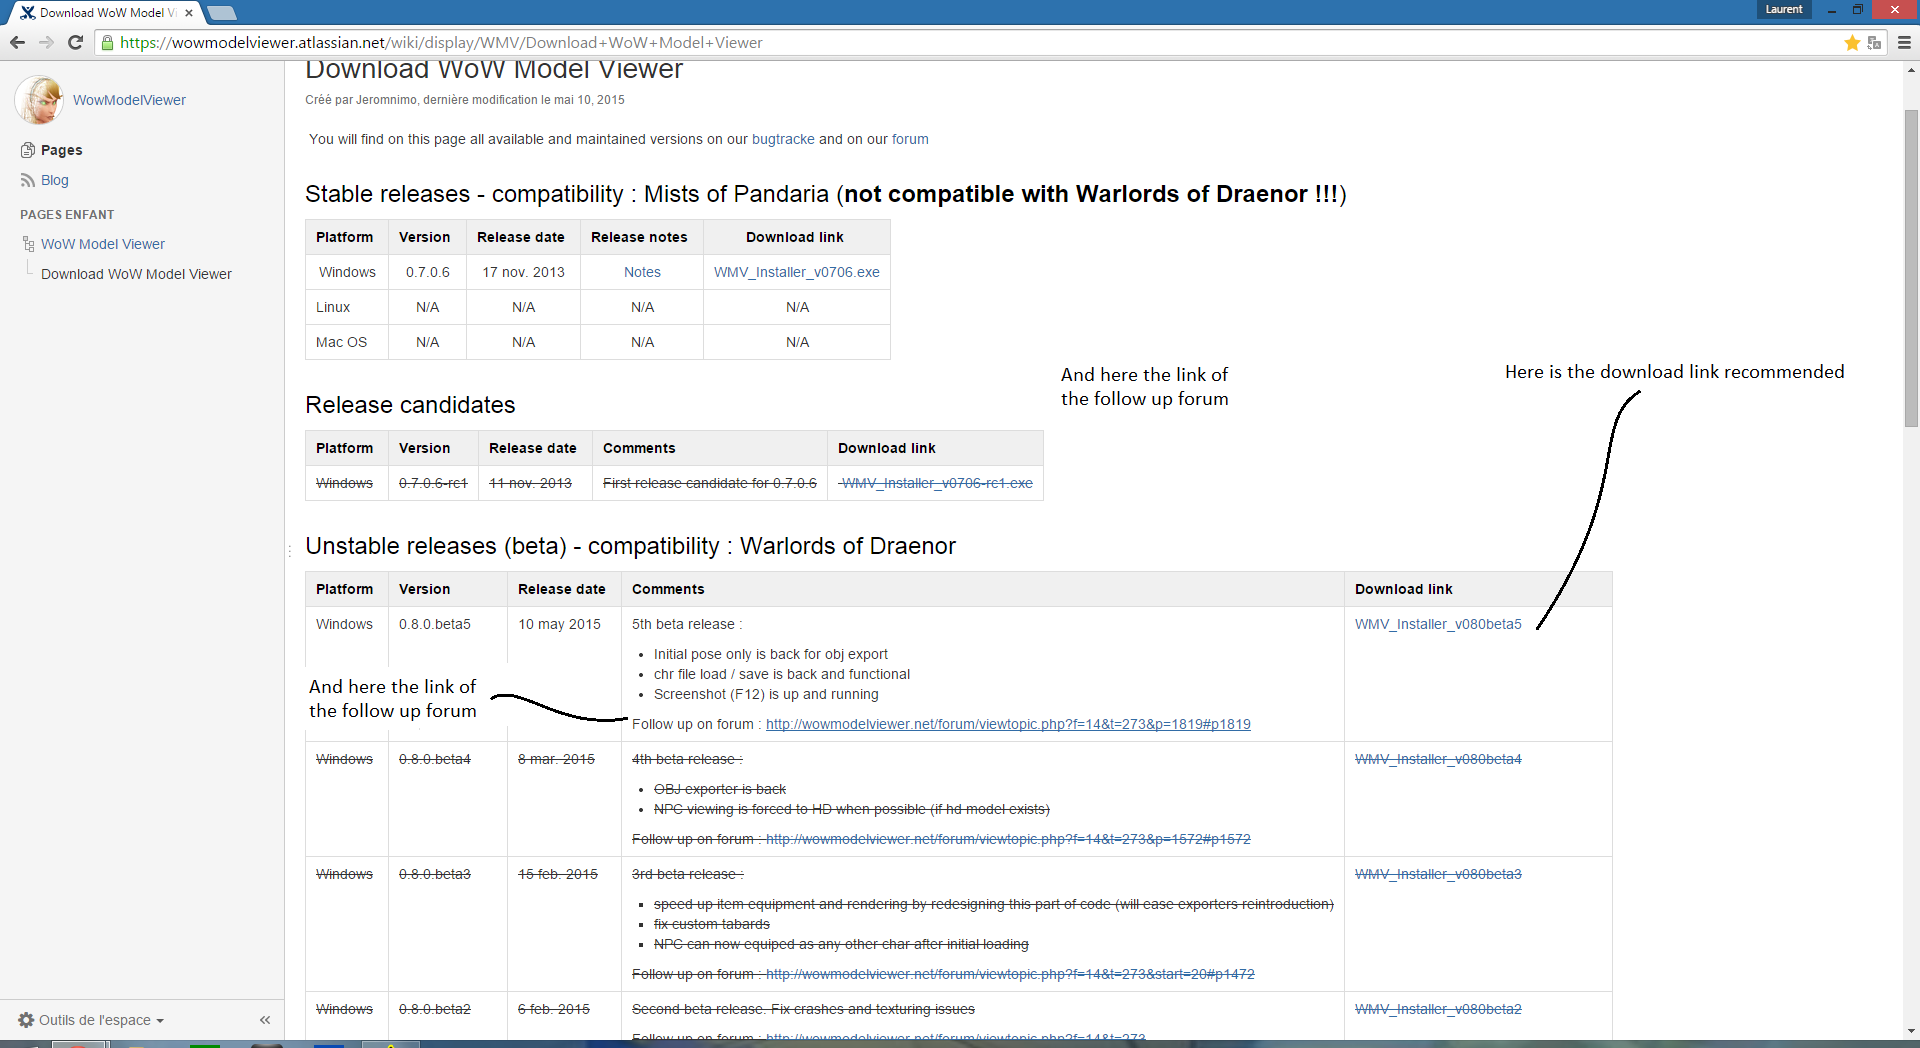Screen dimensions: 1920x1048
Task: Open a new browser tab
Action: (x=221, y=13)
